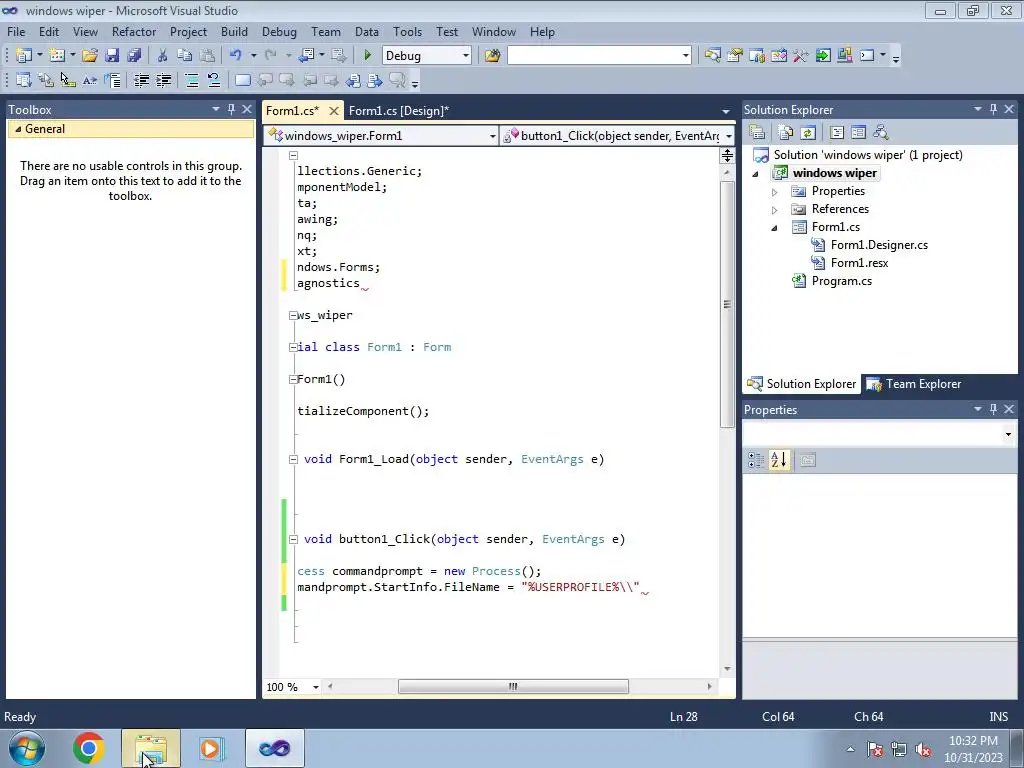The height and width of the screenshot is (768, 1024).
Task: Open Solution Explorer via main toolbar icon
Action: tap(712, 56)
